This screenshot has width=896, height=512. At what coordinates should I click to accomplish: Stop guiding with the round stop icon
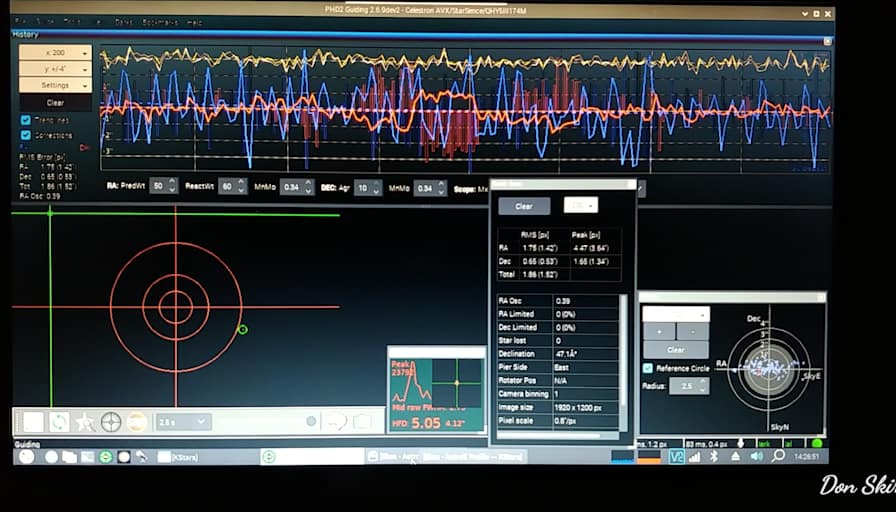[137, 422]
